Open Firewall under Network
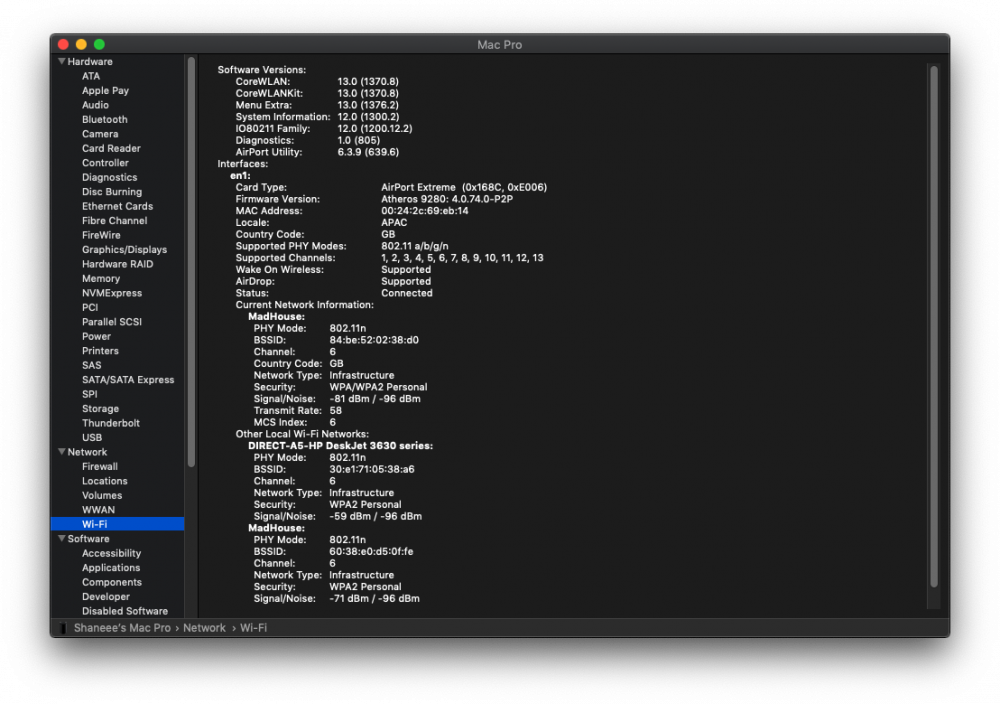Screen dimensions: 1000x704 pos(99,466)
